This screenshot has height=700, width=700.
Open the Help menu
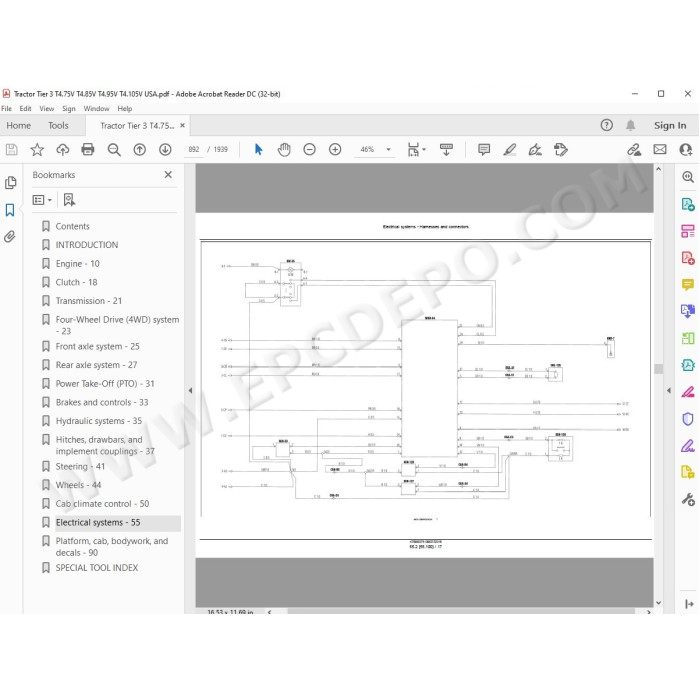125,108
